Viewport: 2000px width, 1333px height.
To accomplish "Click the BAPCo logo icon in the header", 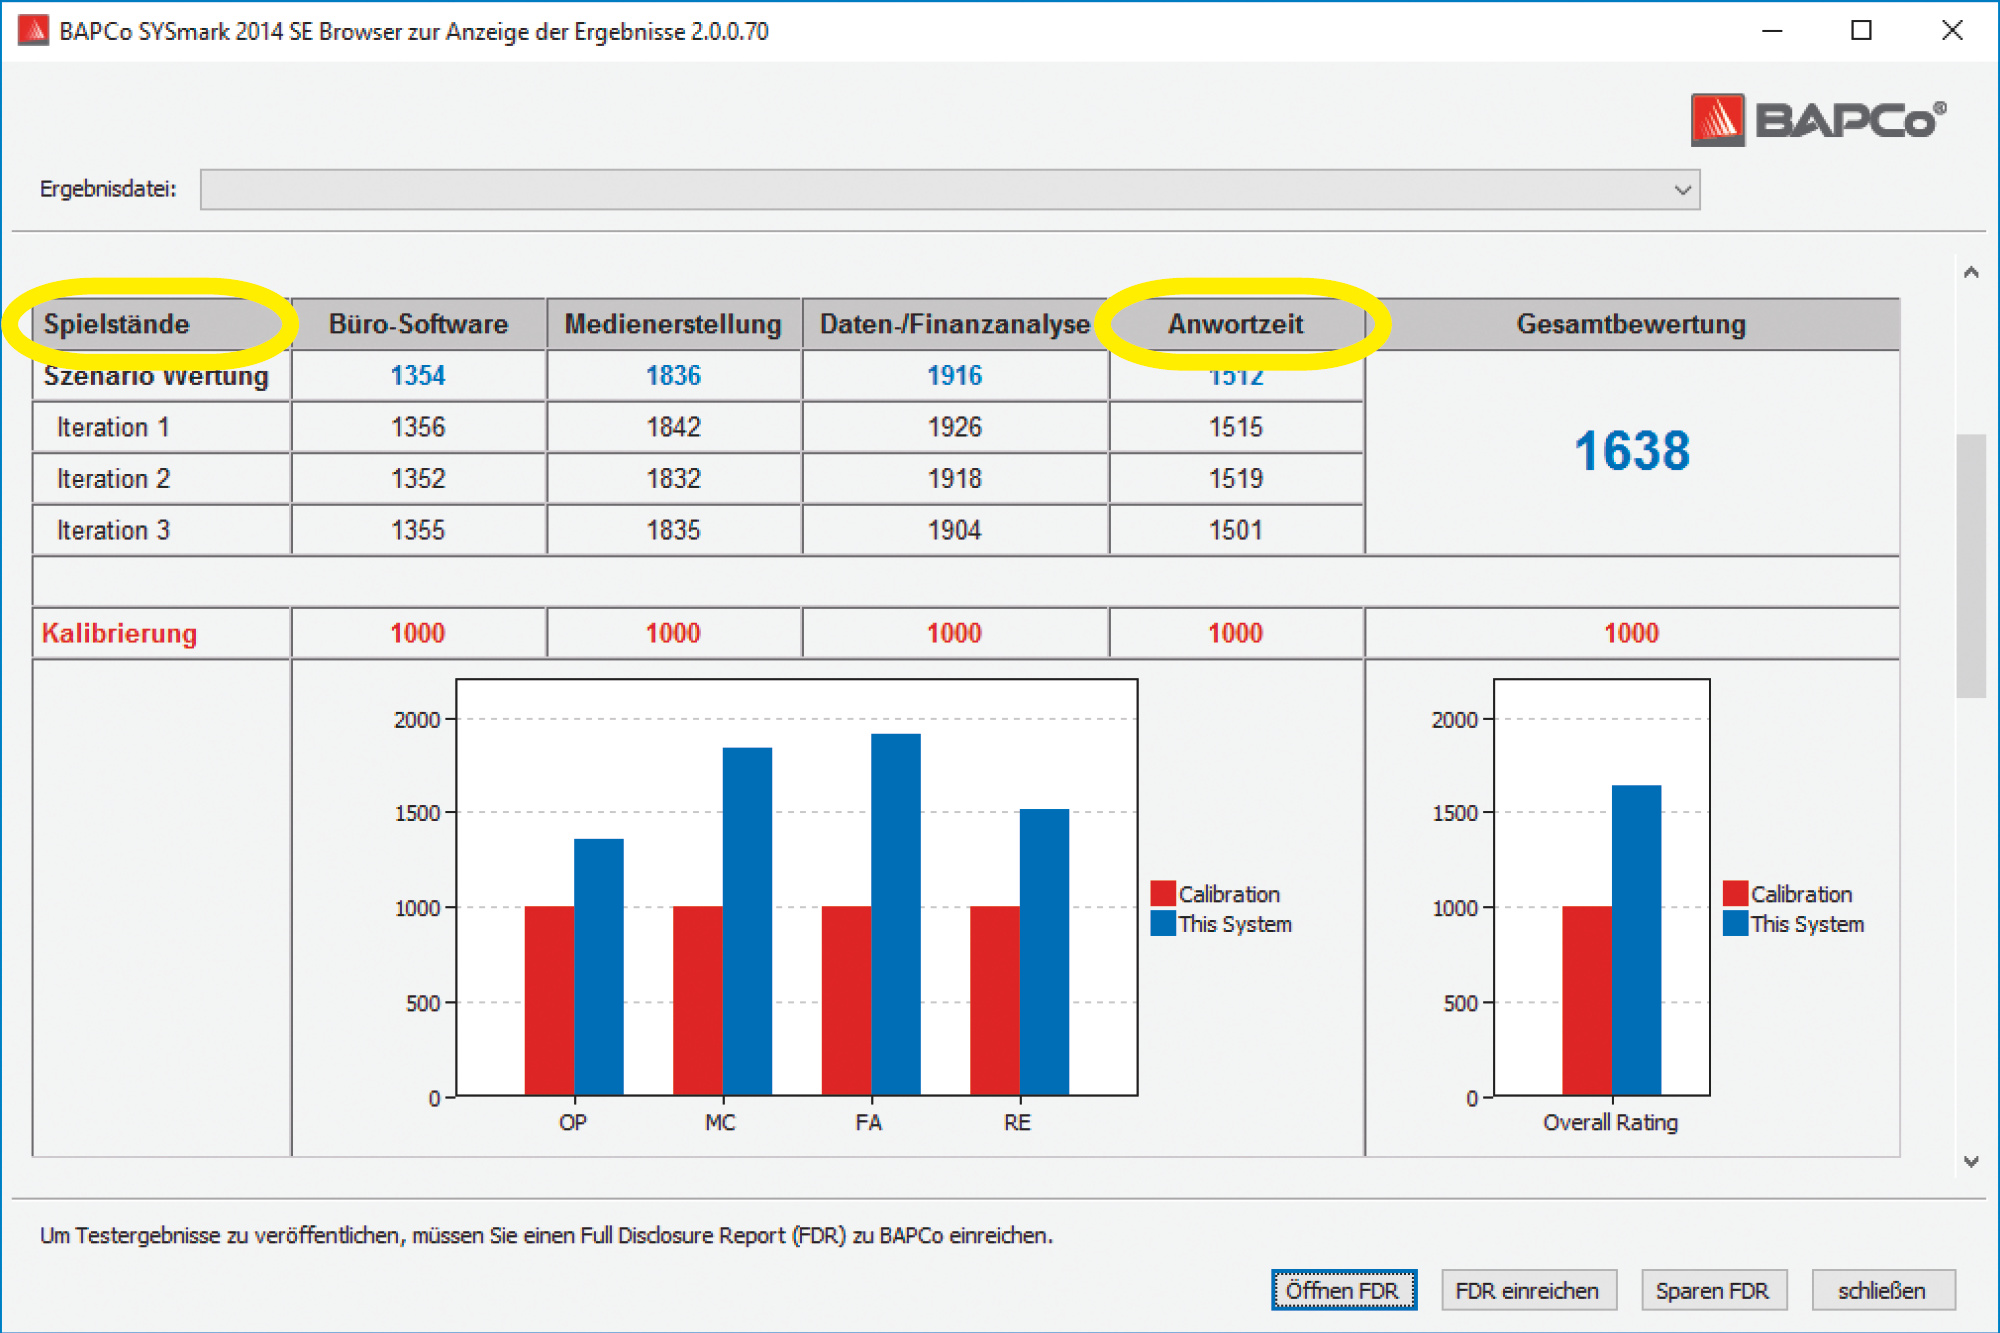I will (1717, 120).
